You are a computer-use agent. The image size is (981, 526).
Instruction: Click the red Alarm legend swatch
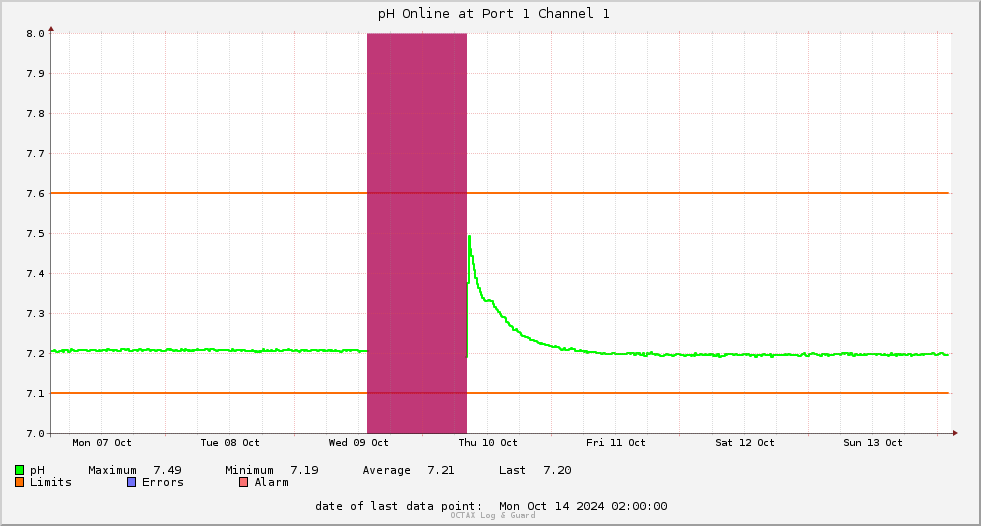click(x=244, y=482)
